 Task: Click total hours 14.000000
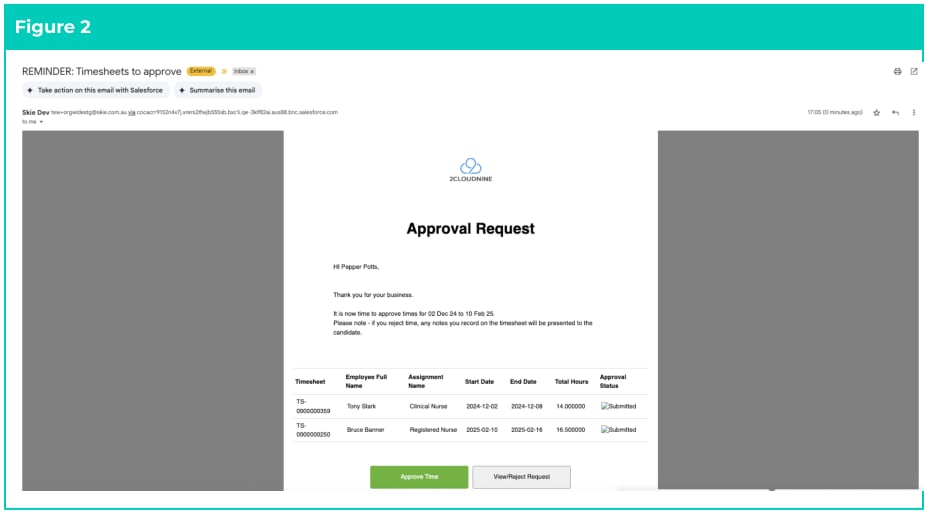(x=571, y=406)
